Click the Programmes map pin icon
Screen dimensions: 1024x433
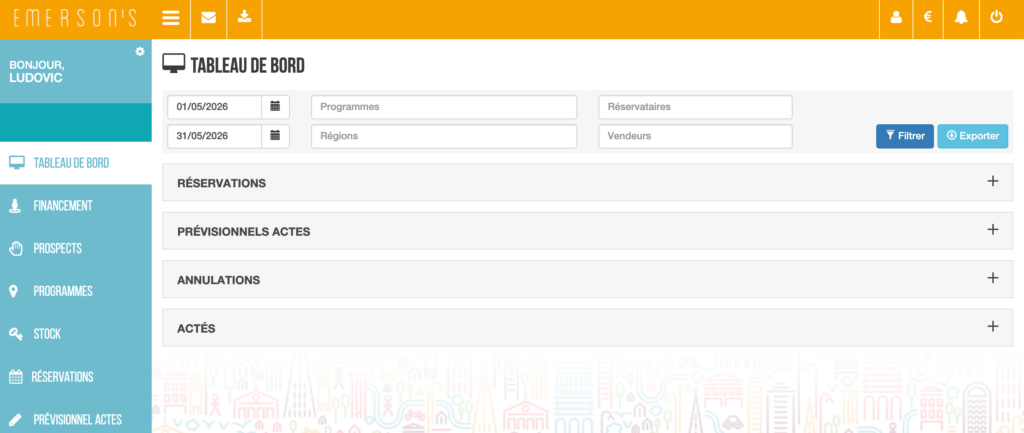point(14,291)
